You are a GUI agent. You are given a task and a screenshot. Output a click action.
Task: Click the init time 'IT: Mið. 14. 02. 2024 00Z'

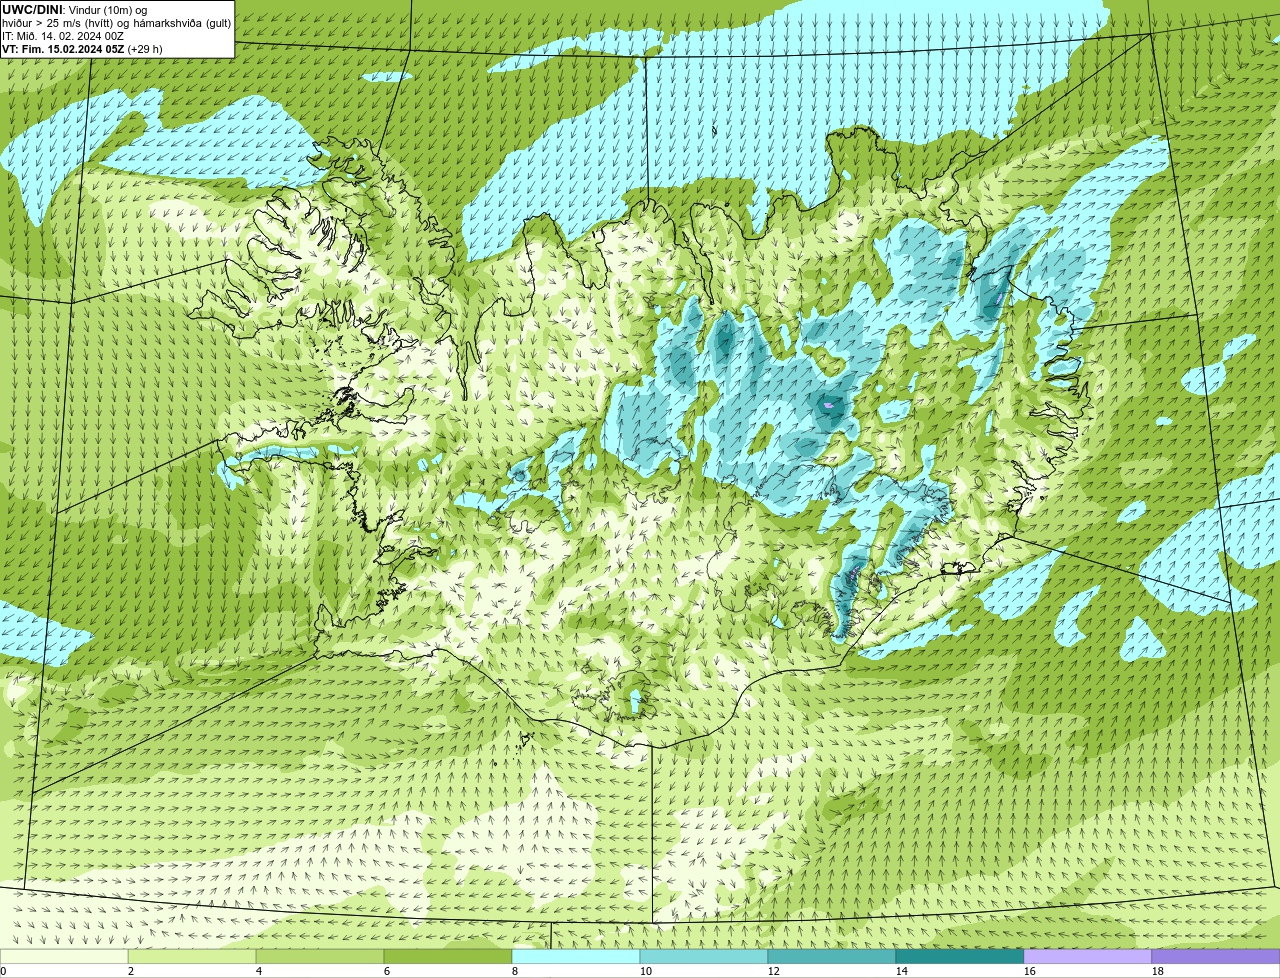(x=63, y=36)
